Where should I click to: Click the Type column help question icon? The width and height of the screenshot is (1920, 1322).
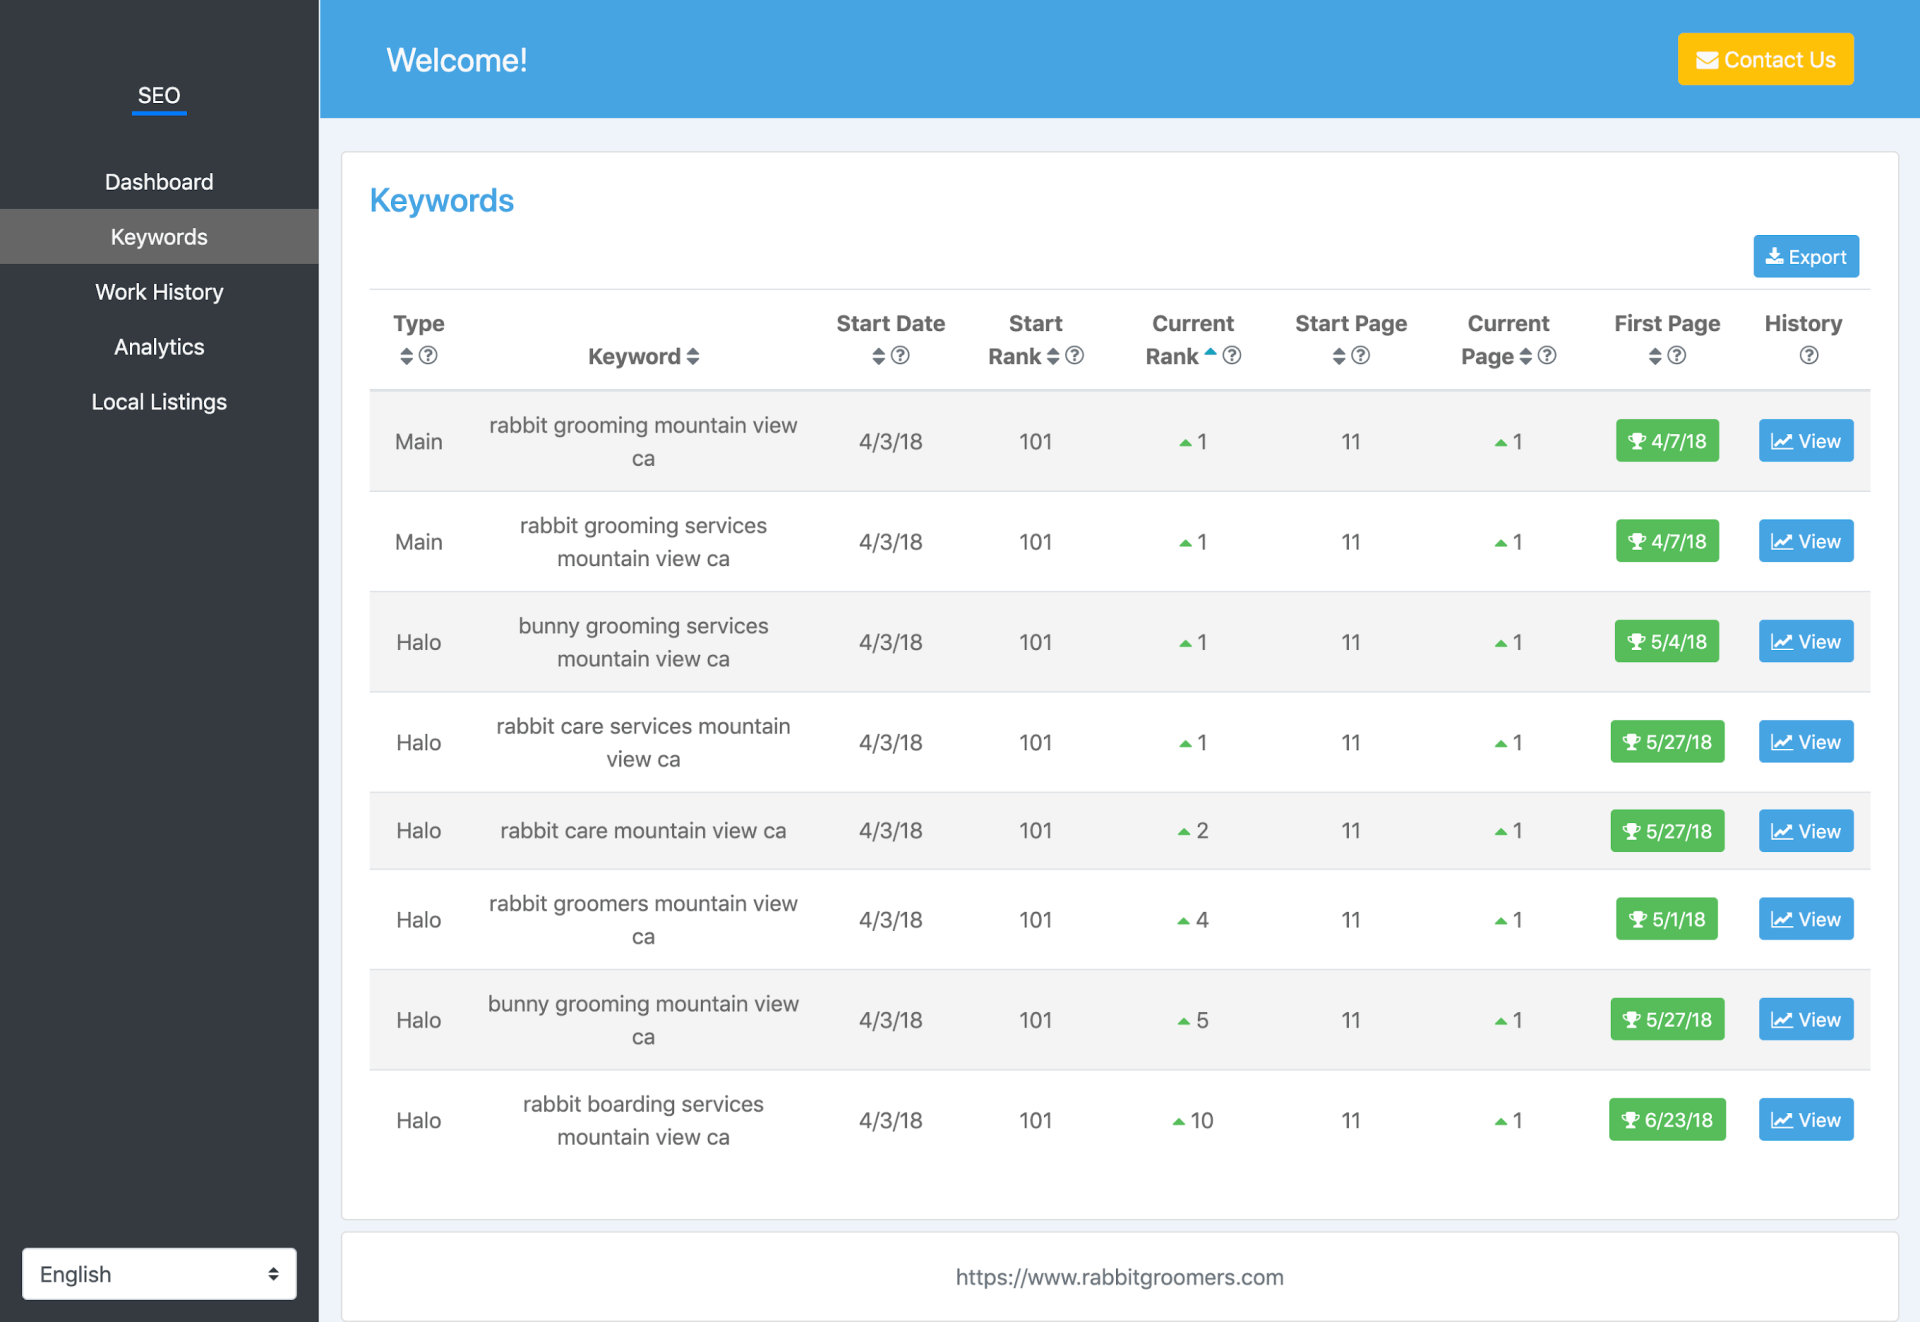(428, 356)
